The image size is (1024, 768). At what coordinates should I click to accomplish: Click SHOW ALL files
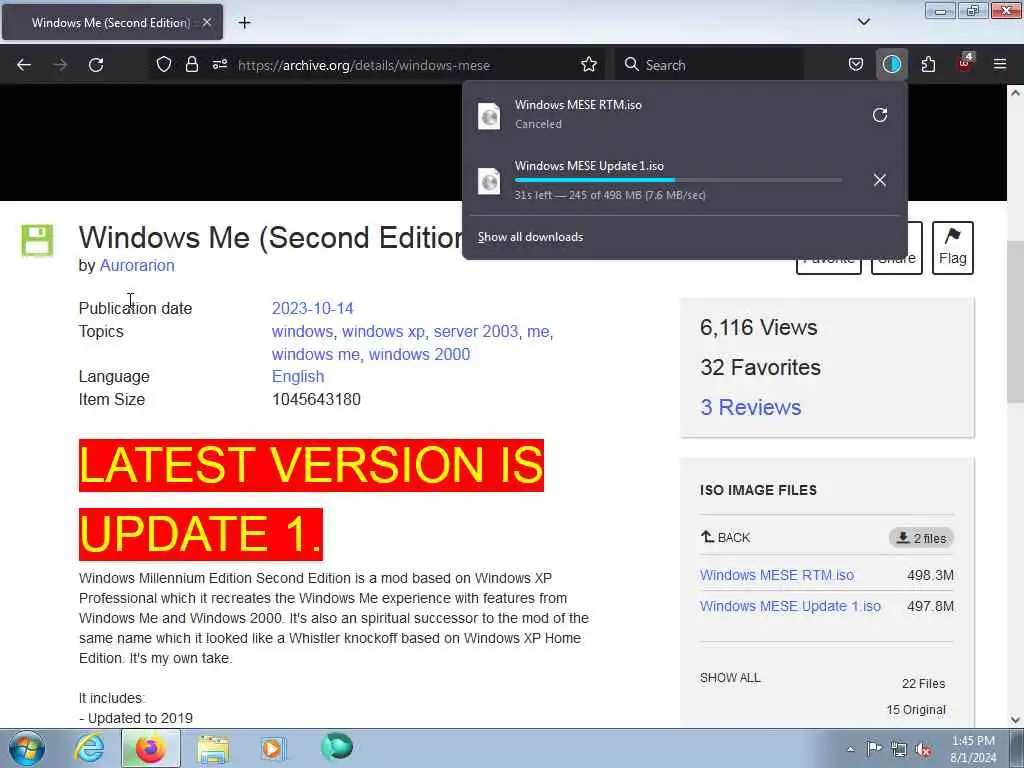(730, 678)
